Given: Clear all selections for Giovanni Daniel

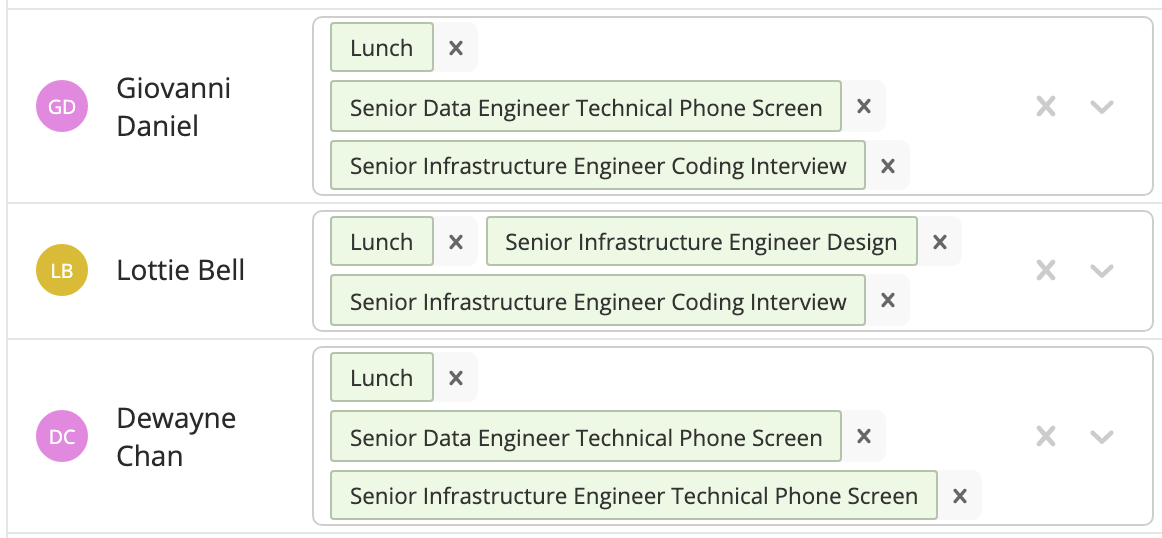Looking at the screenshot, I should point(1046,107).
